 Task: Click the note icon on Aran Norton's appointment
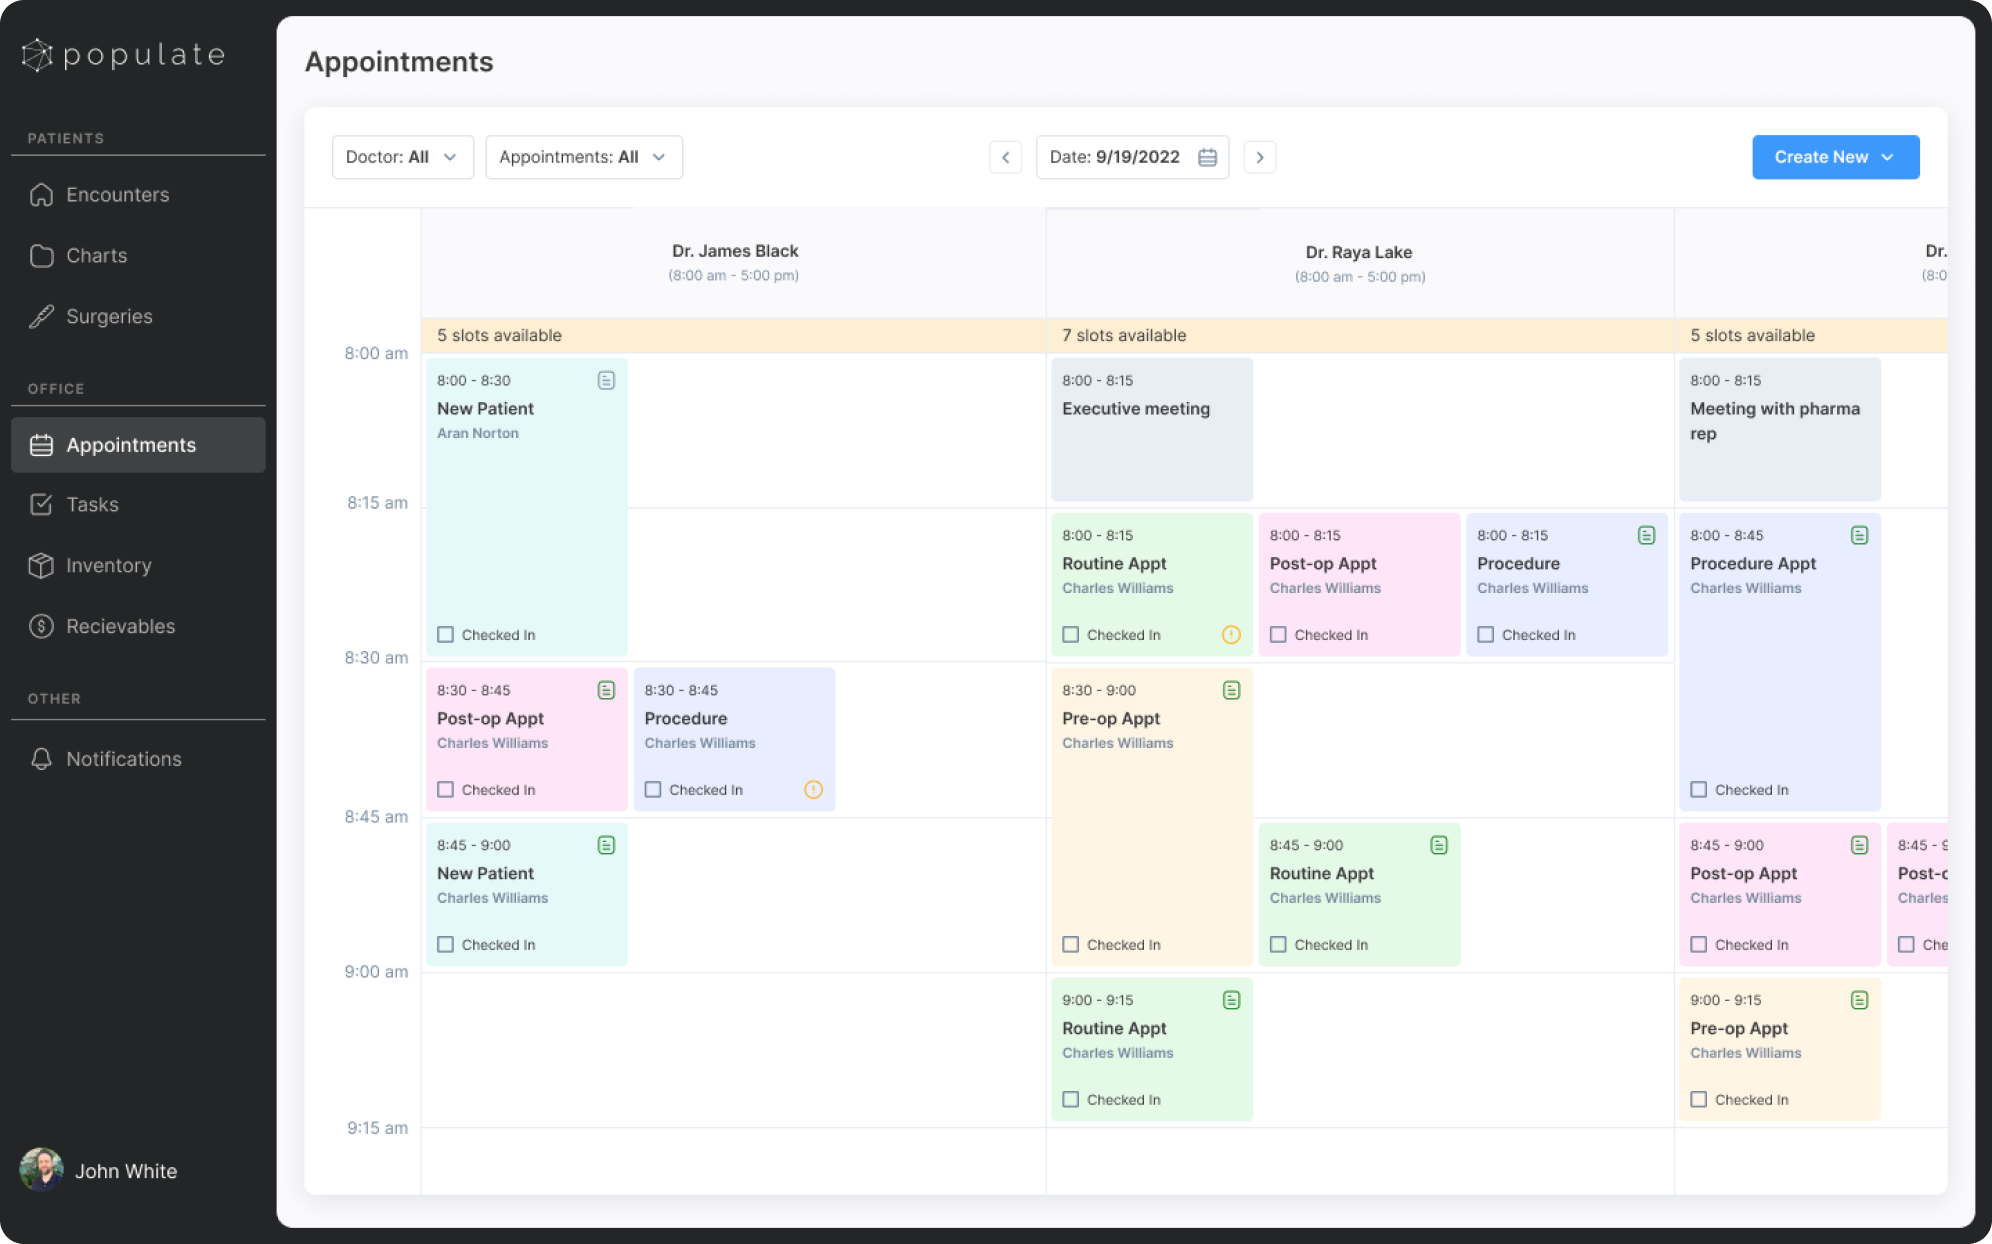[607, 380]
